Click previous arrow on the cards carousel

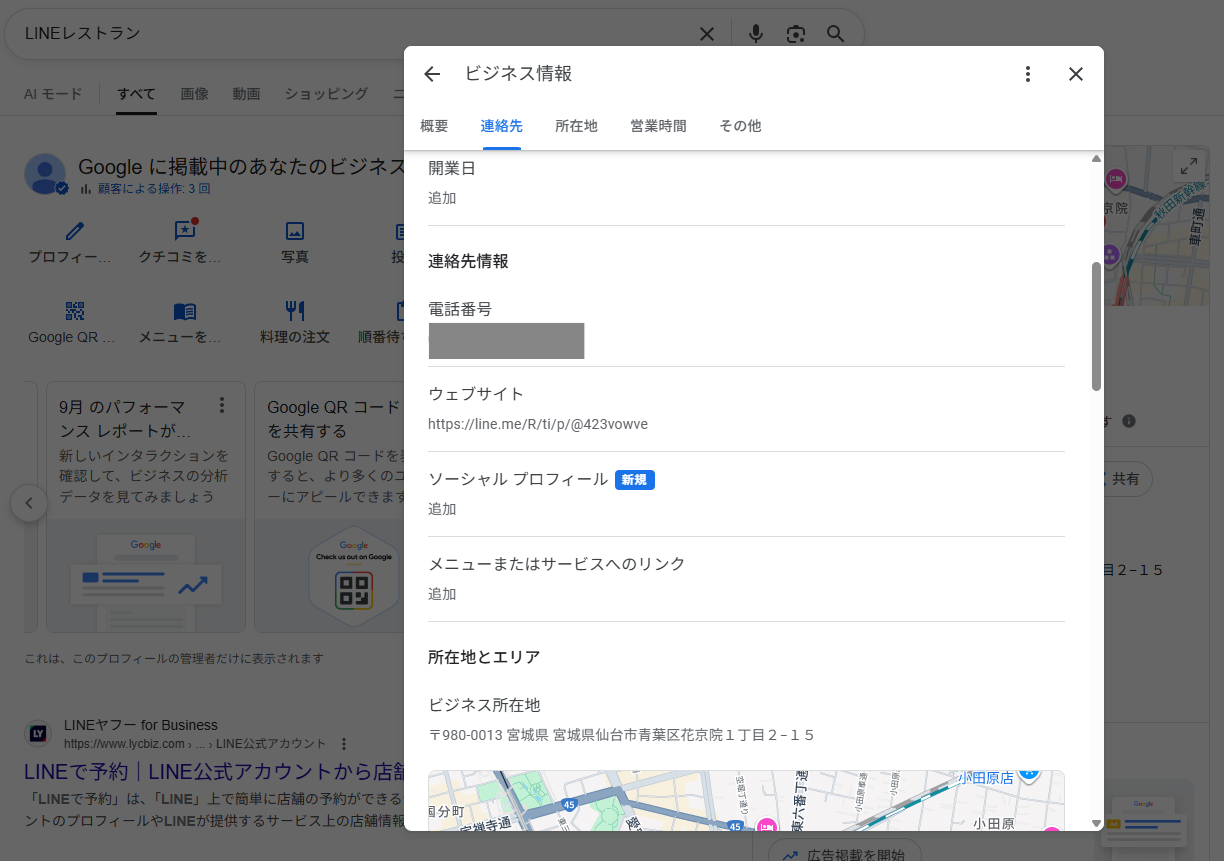click(29, 503)
